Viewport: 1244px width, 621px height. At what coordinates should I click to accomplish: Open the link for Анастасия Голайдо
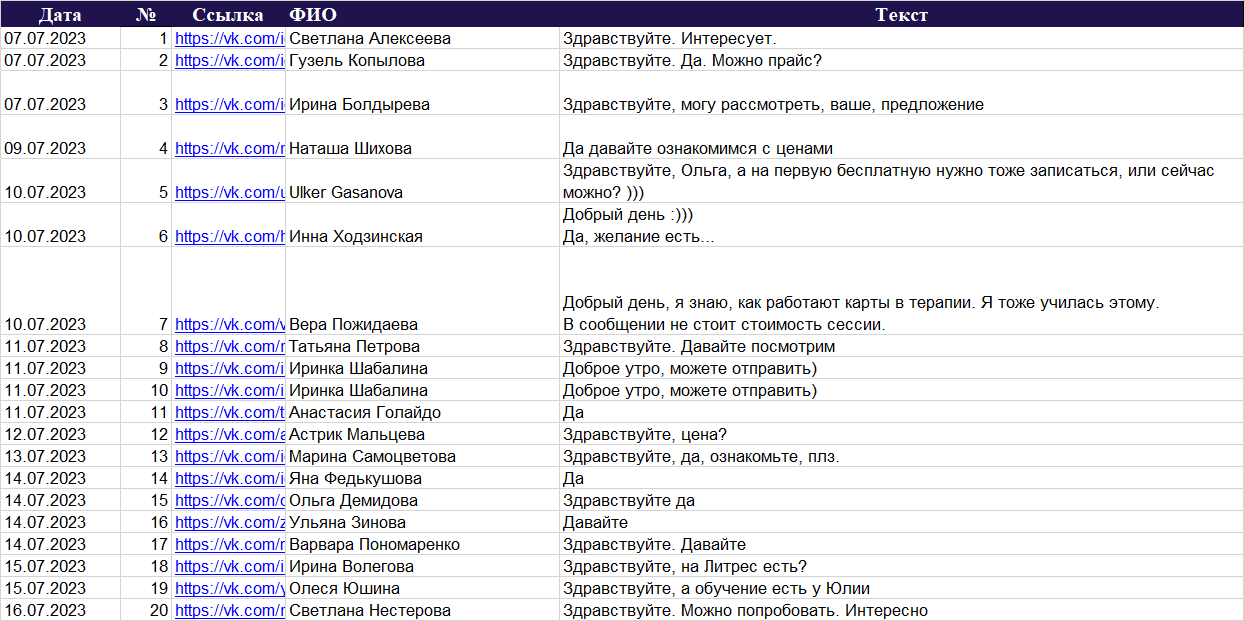[229, 412]
